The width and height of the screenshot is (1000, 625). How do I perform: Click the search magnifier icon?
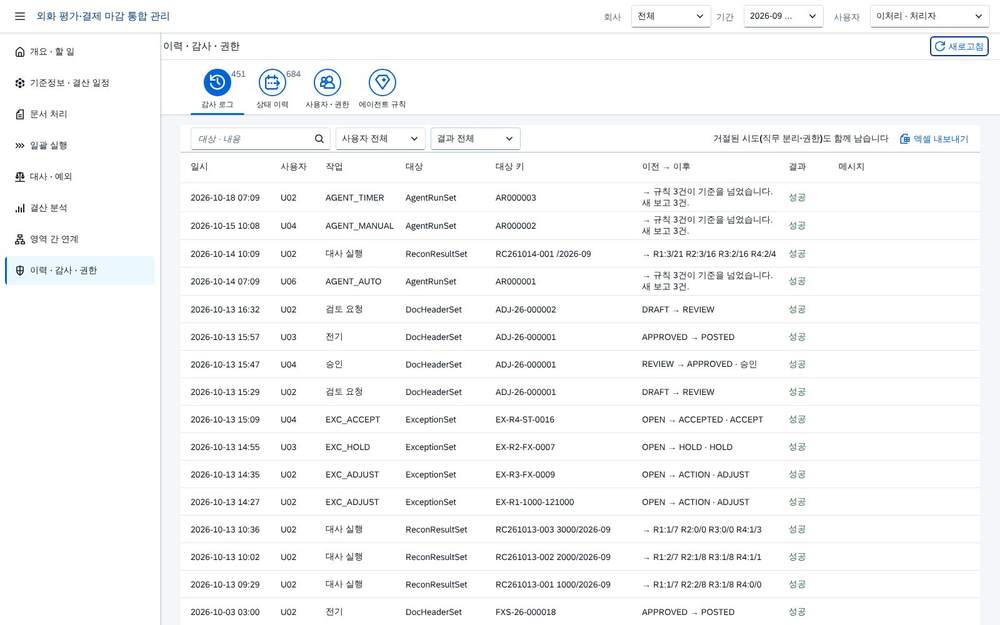319,138
